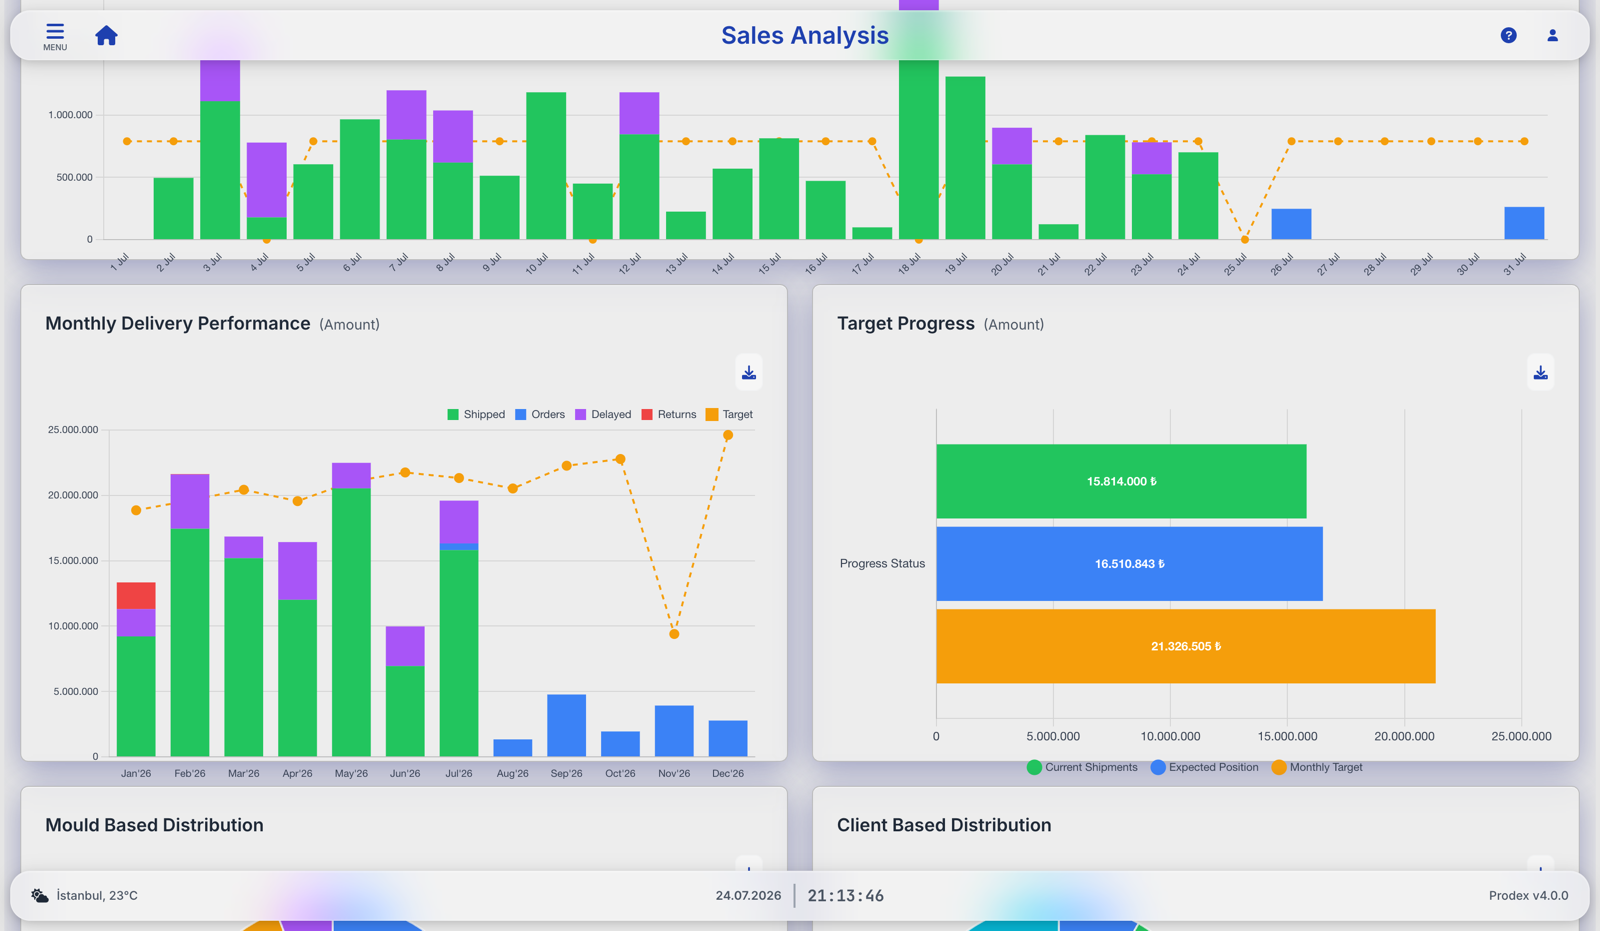Click the orange 21.326.505 ₺ bar
This screenshot has width=1600, height=931.
[x=1186, y=646]
